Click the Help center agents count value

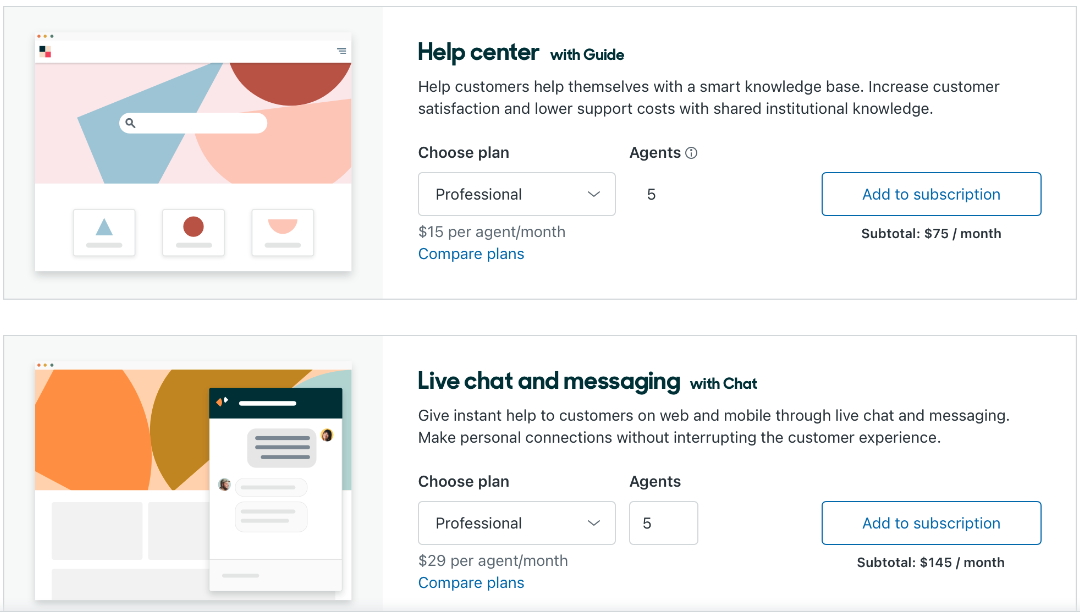pyautogui.click(x=652, y=194)
